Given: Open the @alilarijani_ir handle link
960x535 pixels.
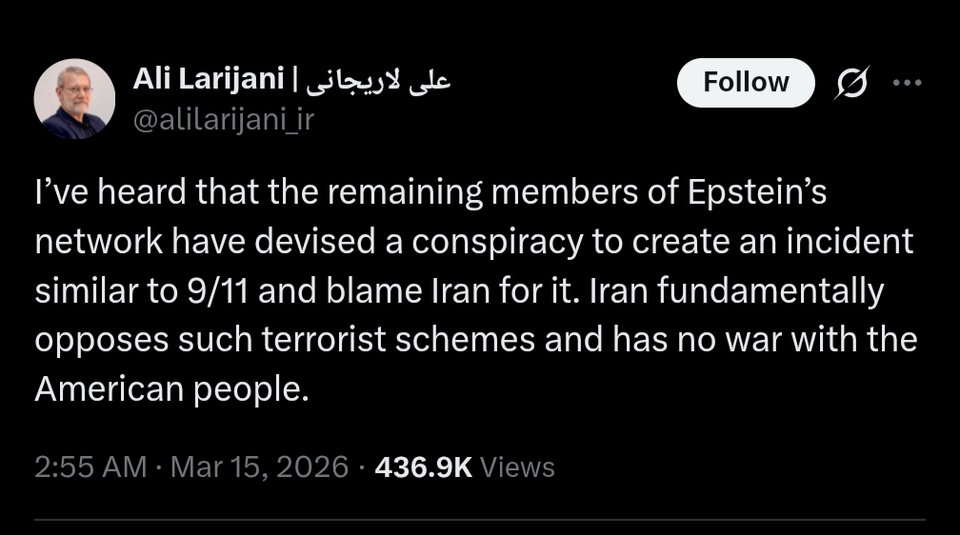Looking at the screenshot, I should click(221, 120).
